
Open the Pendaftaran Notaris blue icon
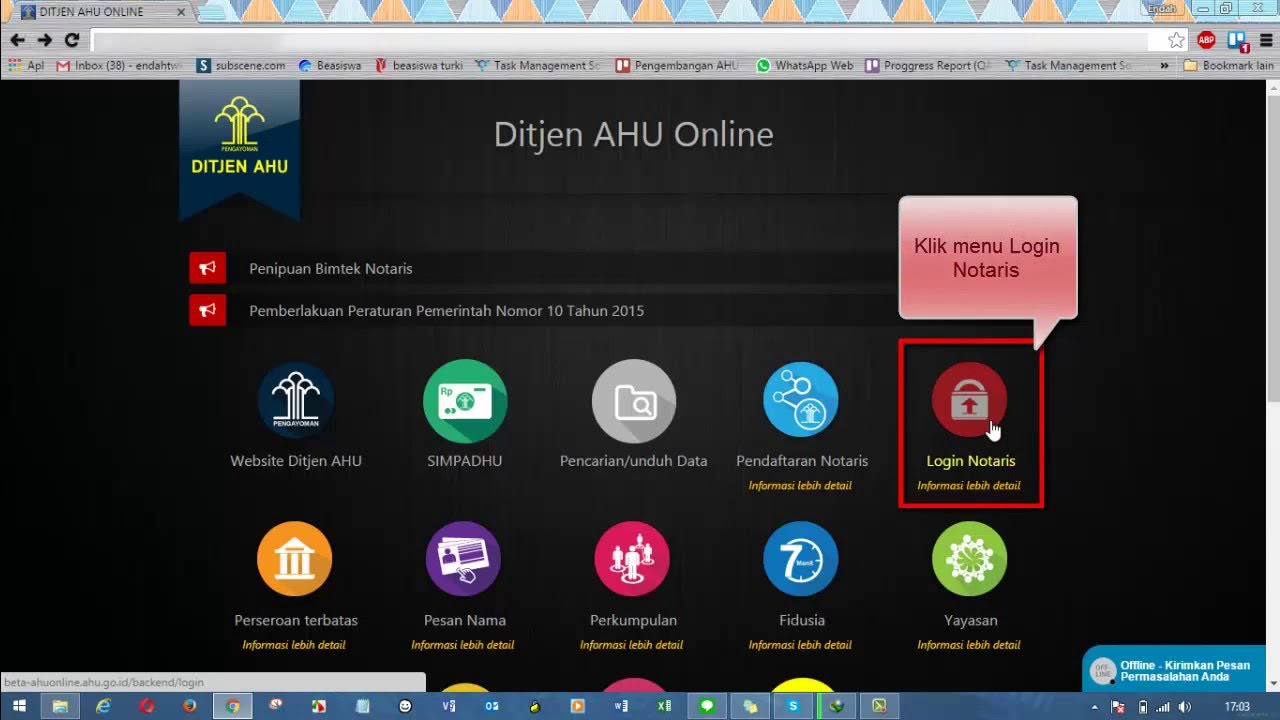tap(801, 400)
